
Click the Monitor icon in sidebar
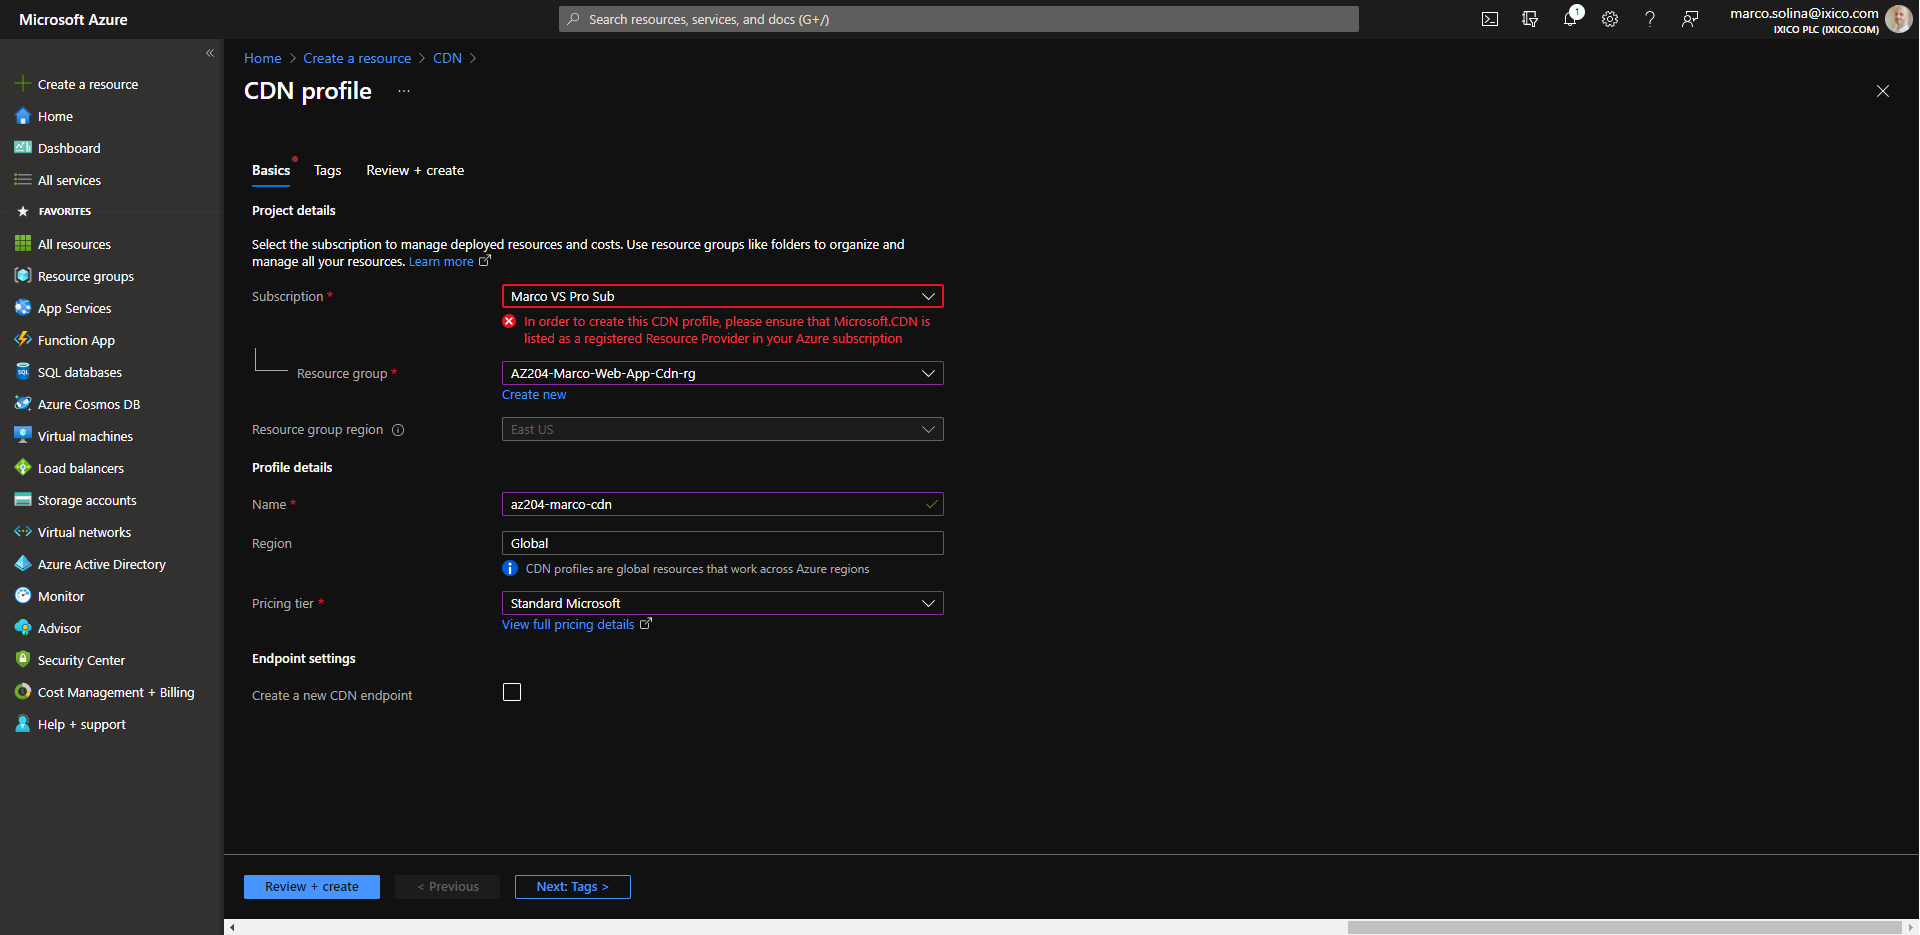23,596
